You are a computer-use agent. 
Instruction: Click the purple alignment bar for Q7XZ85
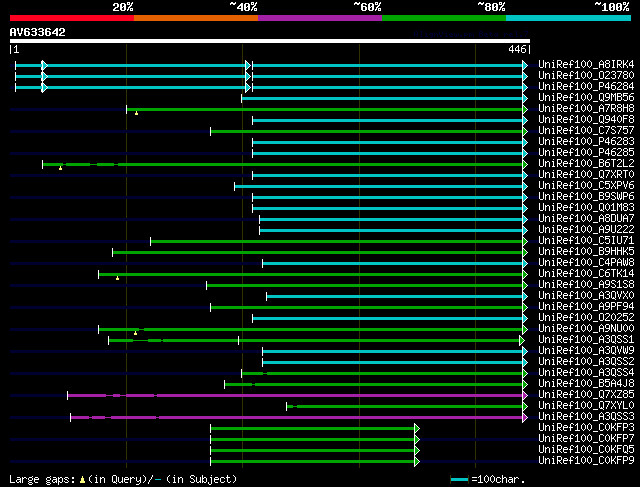point(298,396)
